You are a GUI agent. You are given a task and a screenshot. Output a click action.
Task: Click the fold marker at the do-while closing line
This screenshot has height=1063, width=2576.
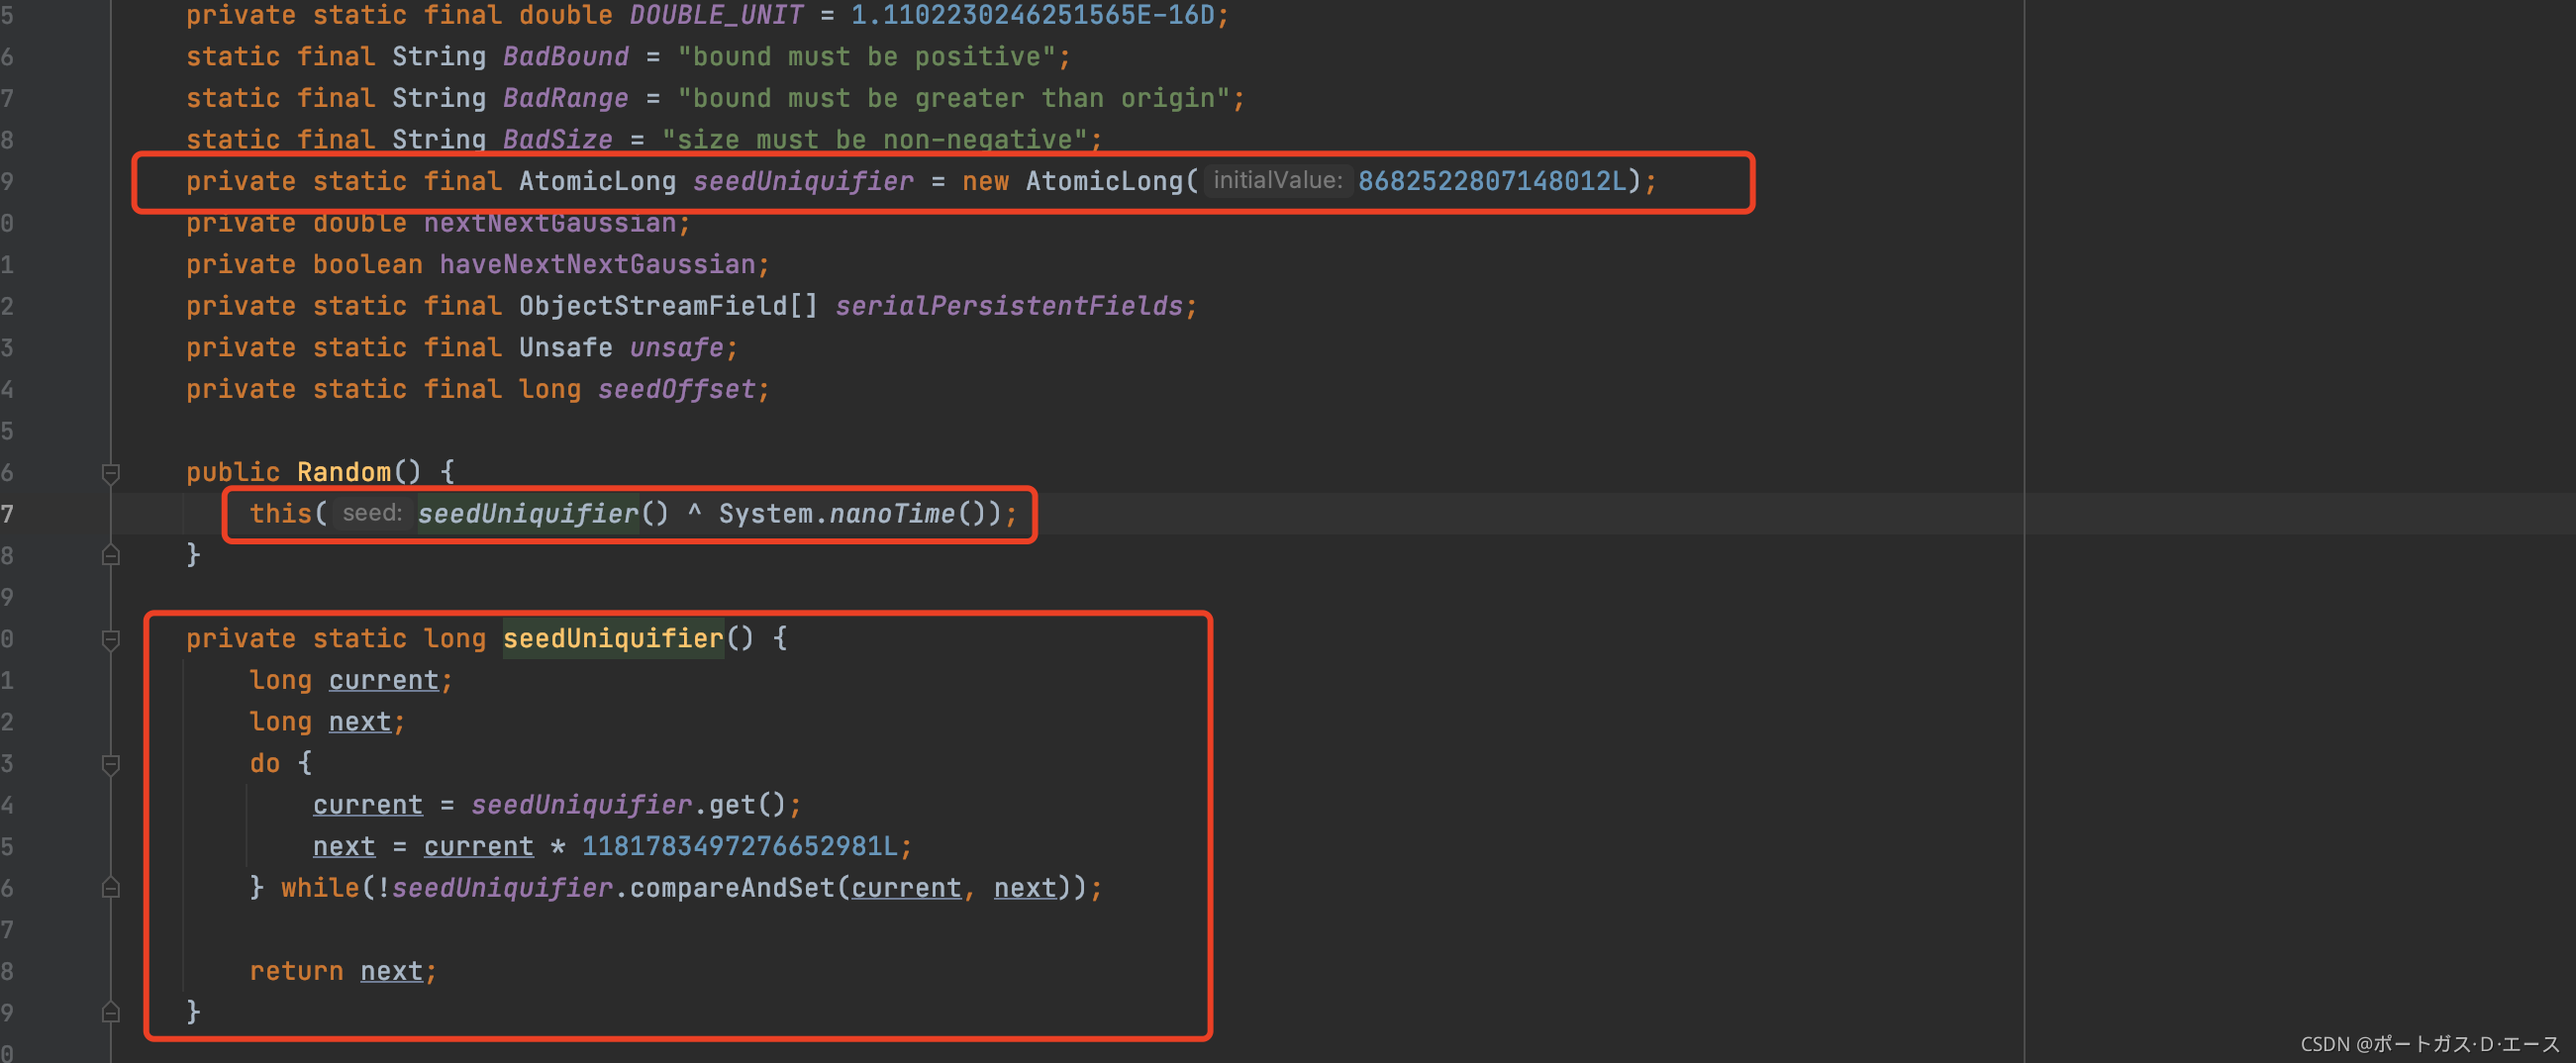click(x=111, y=888)
